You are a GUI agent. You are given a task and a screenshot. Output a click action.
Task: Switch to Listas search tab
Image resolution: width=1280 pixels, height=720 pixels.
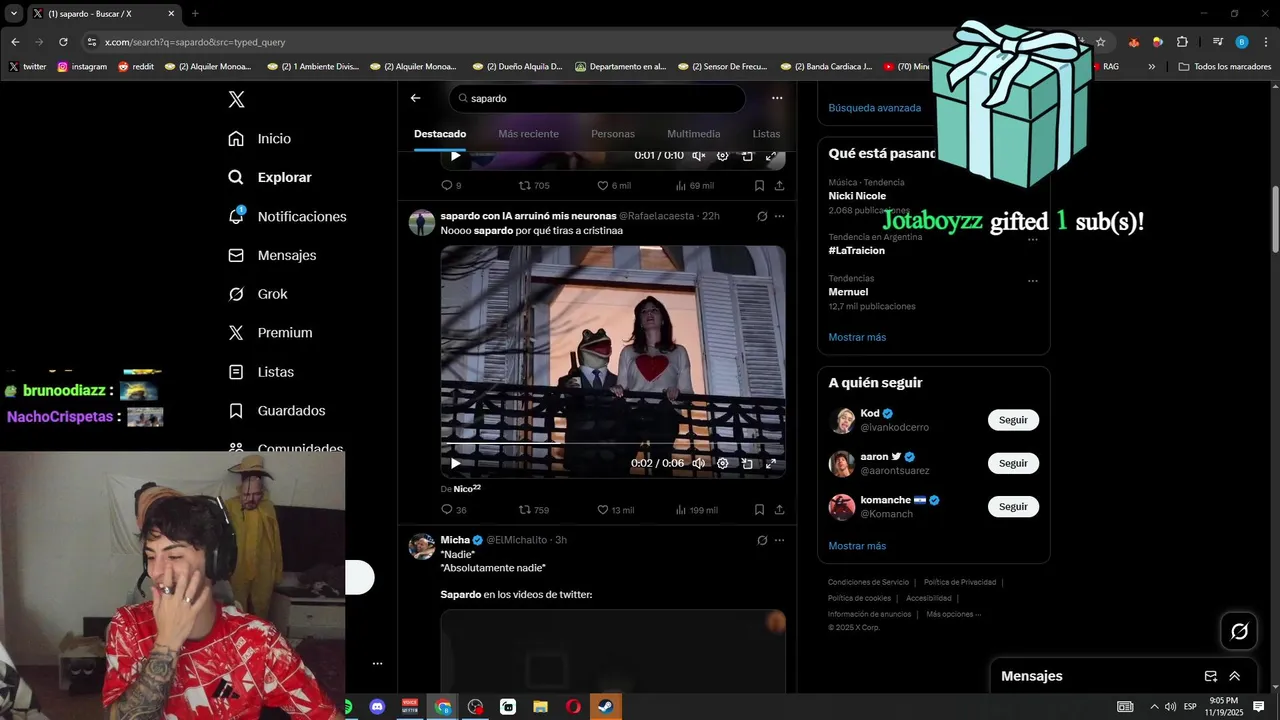tap(766, 134)
